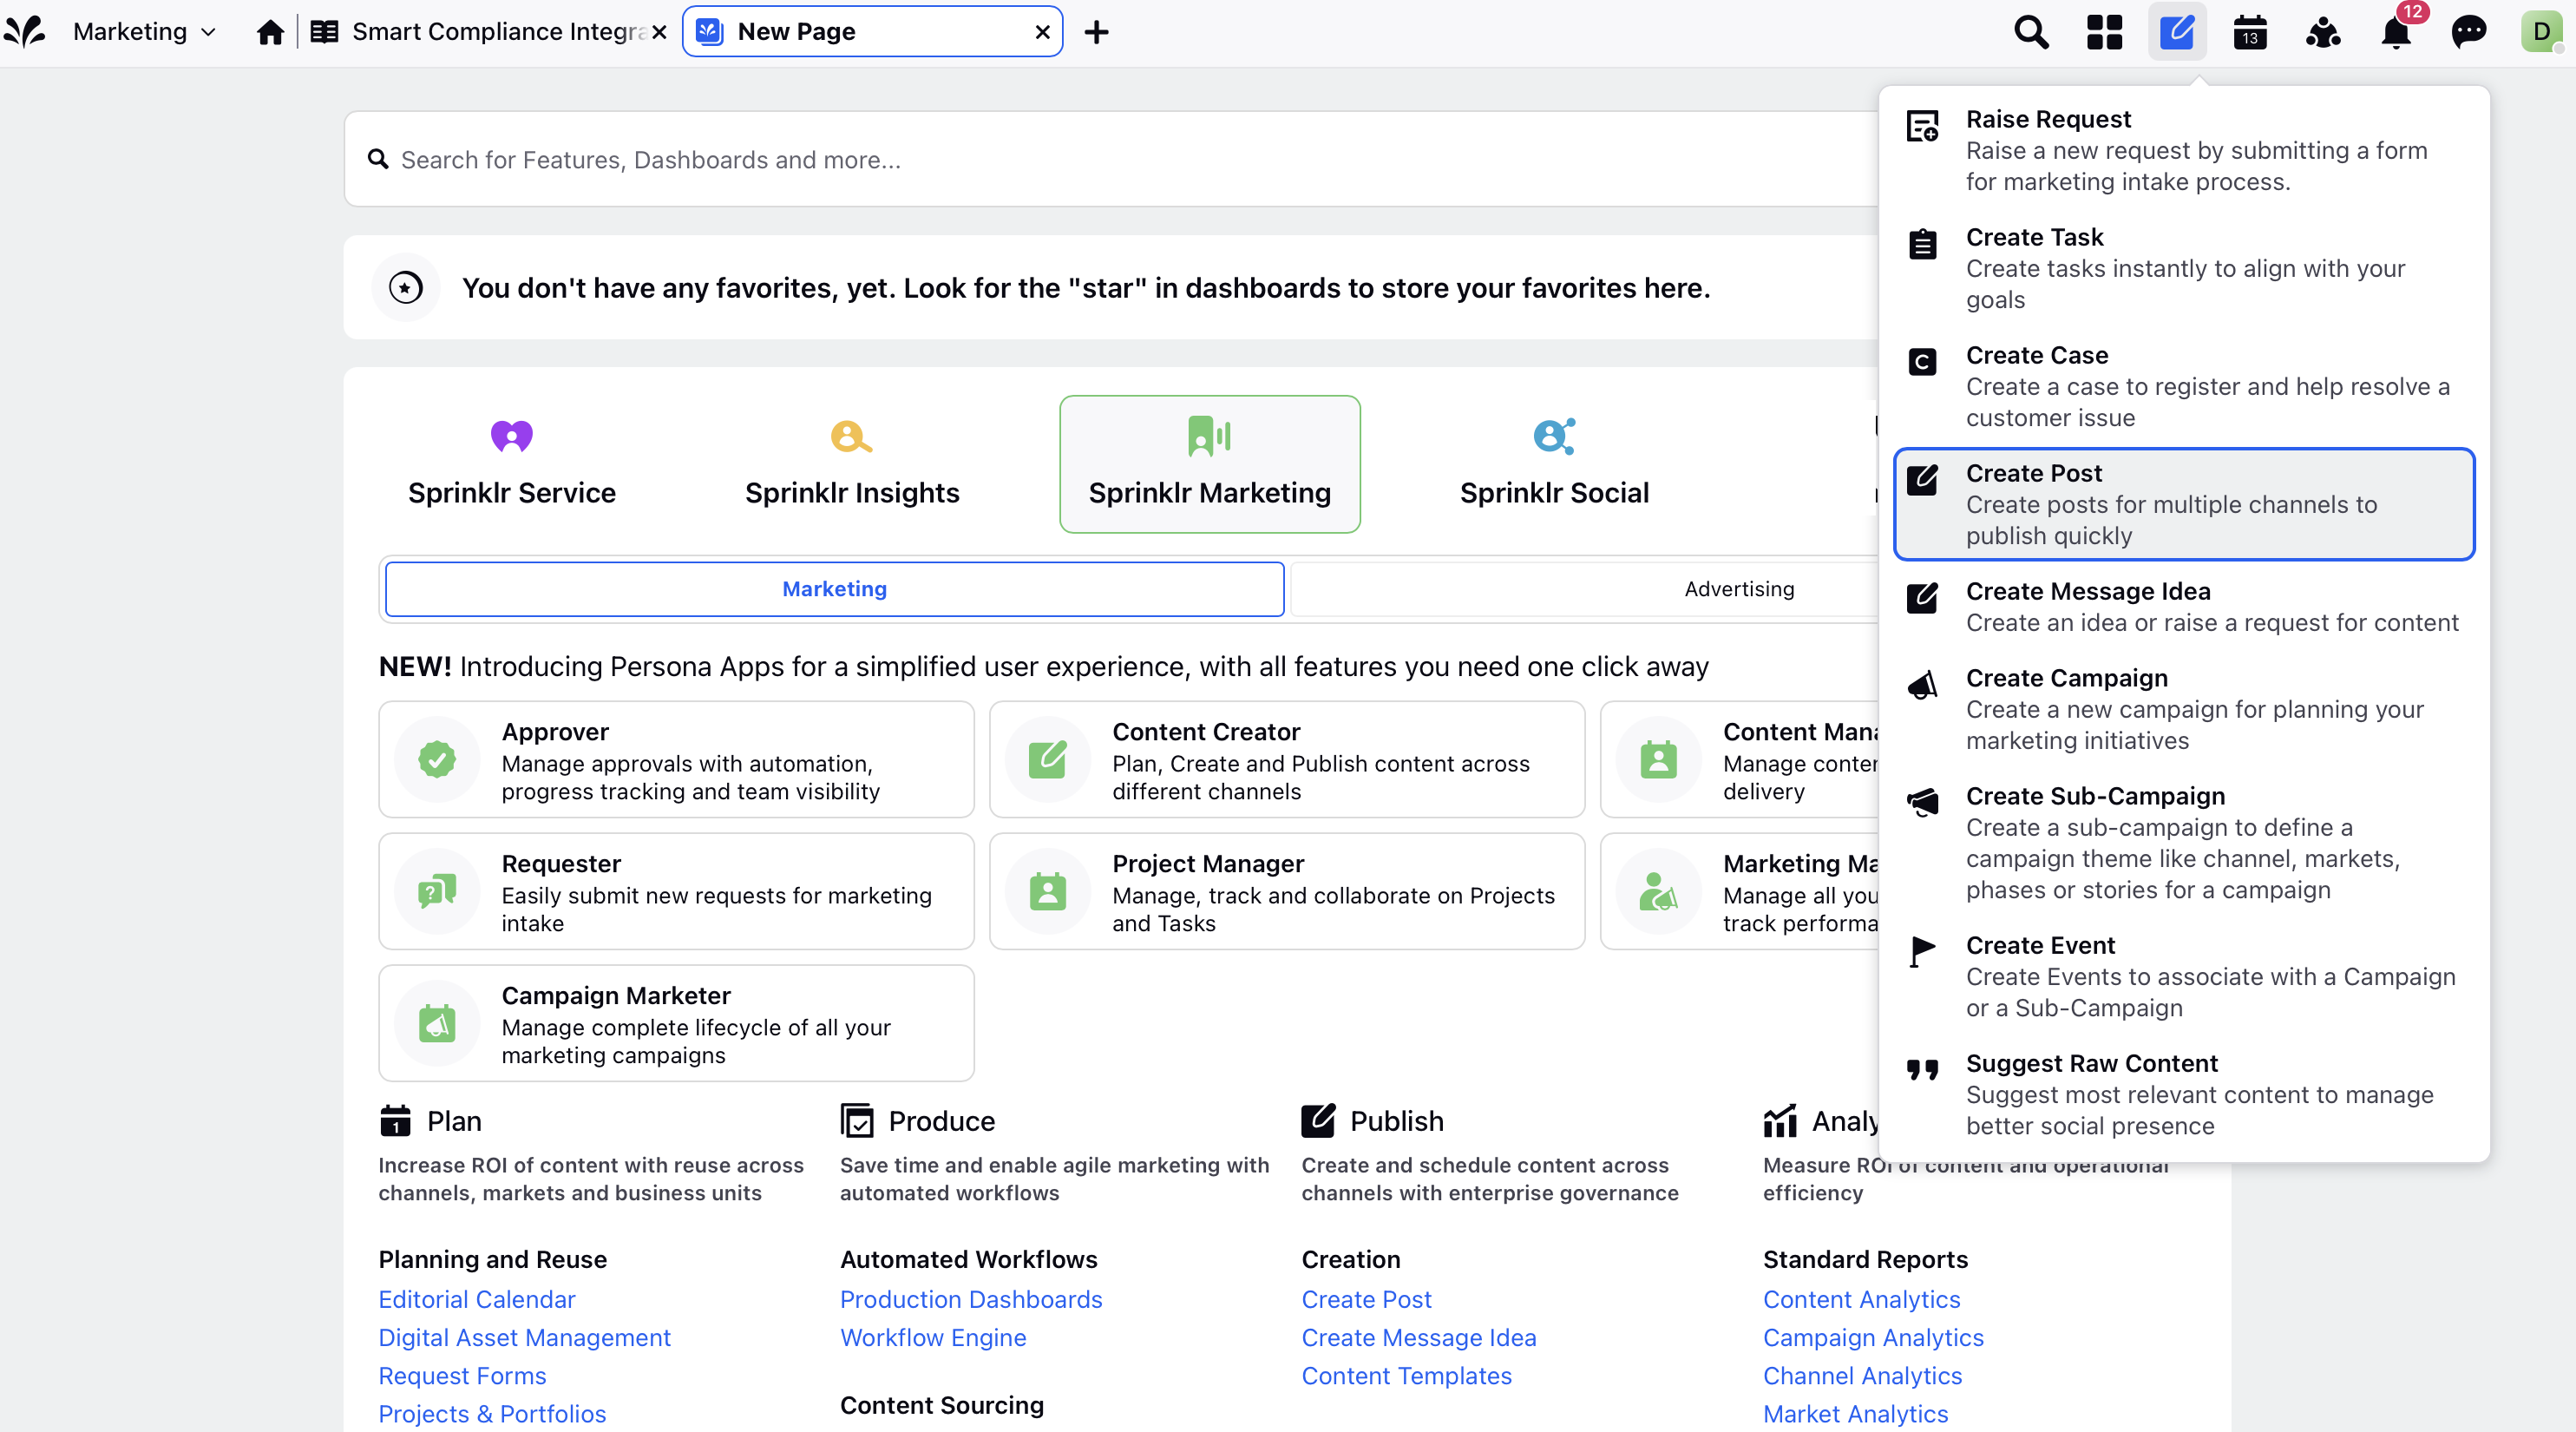Open the Content Templates link
The width and height of the screenshot is (2576, 1432).
tap(1406, 1376)
